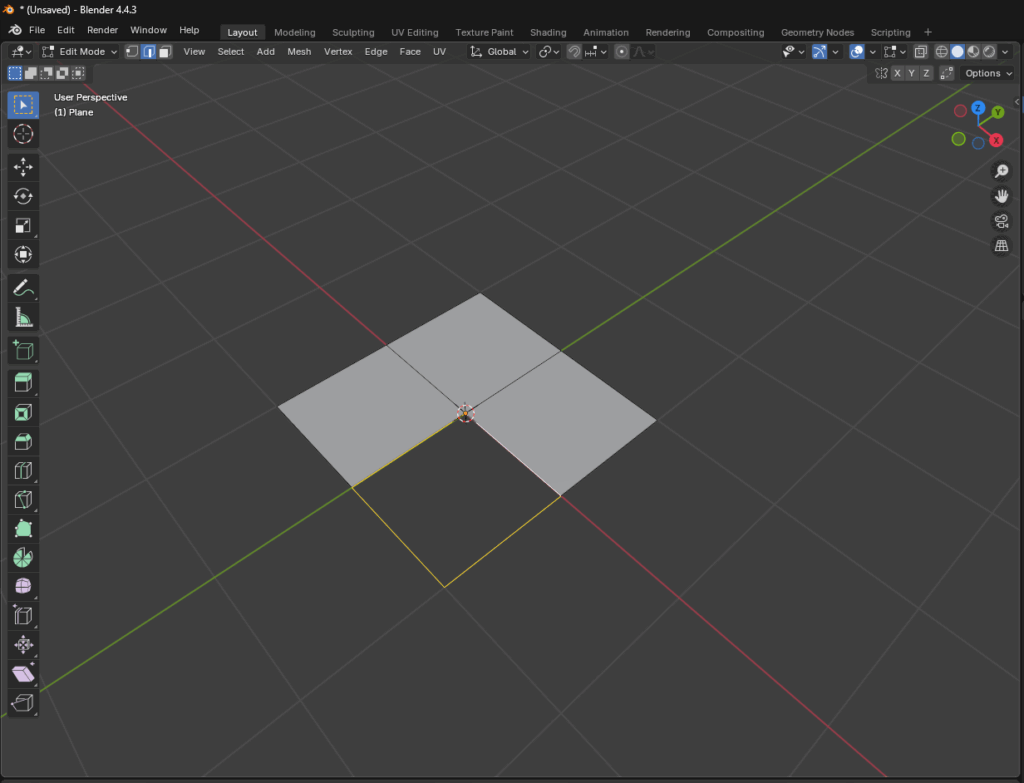Click the Blender logo menu icon
The height and width of the screenshot is (783, 1024).
pos(15,30)
